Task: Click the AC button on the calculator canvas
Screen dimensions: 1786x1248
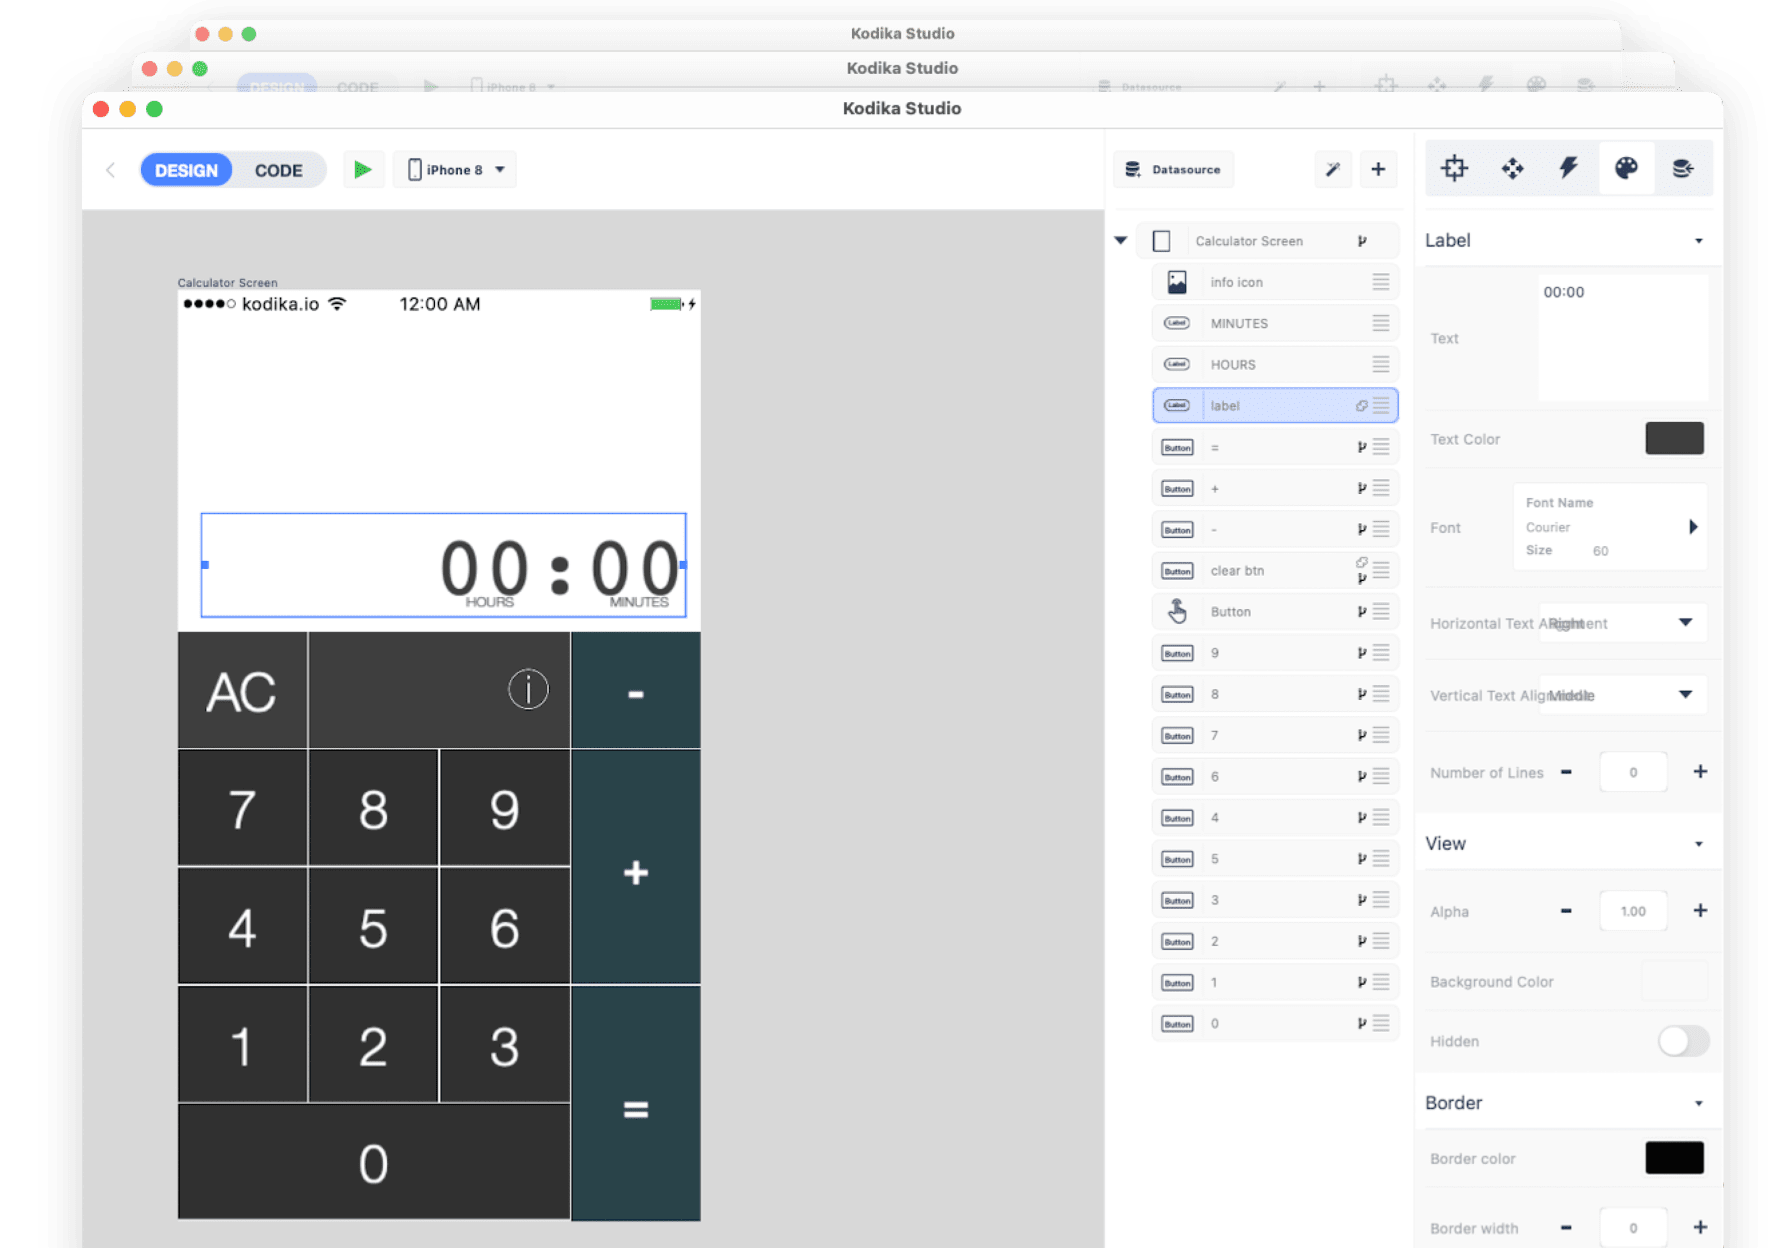Action: 242,691
